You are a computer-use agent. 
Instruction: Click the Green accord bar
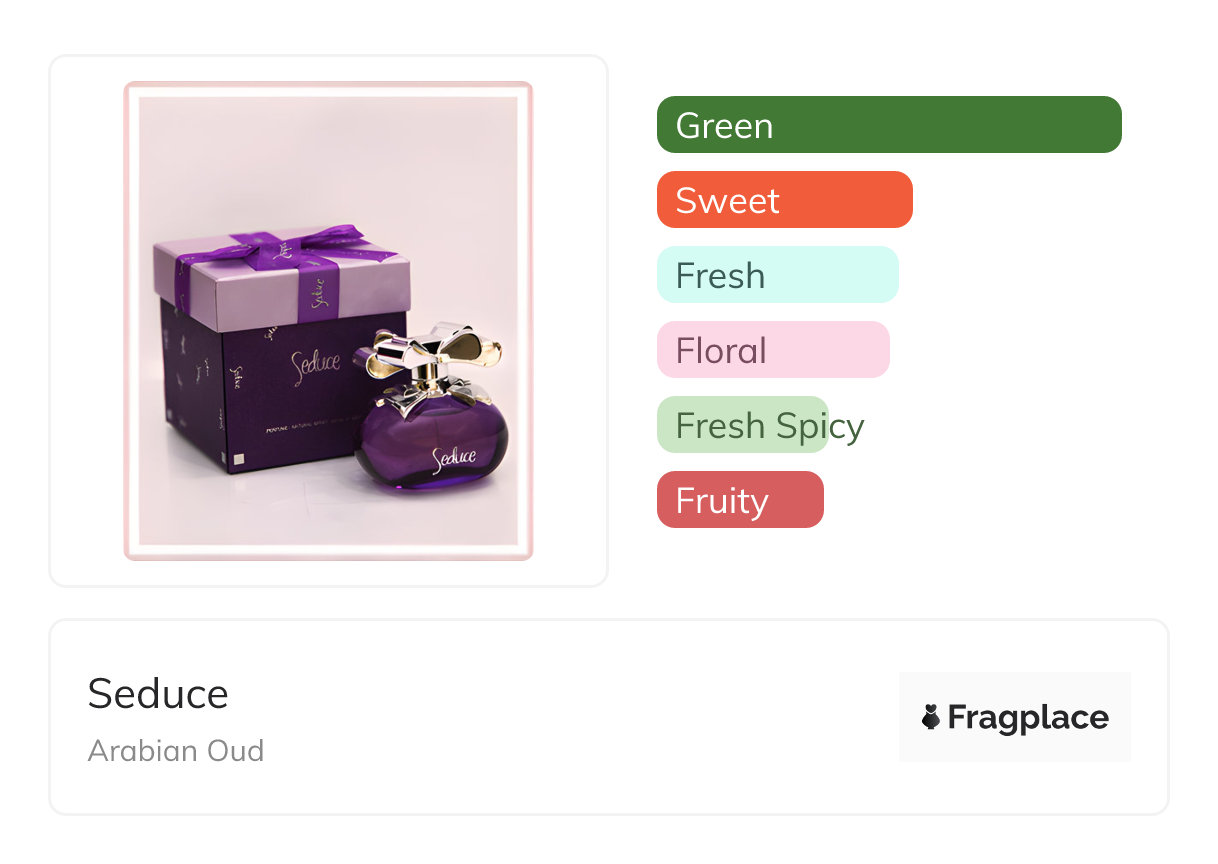(888, 125)
